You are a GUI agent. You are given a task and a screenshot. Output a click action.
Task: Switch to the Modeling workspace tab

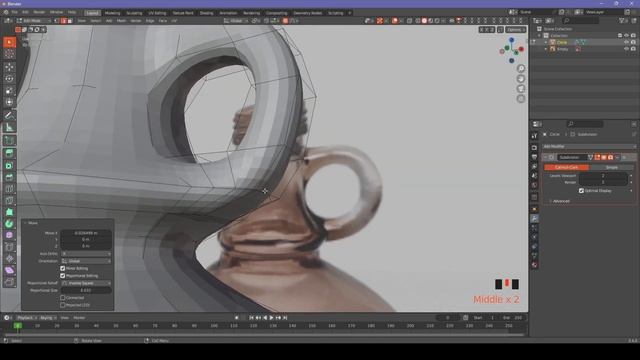coord(112,13)
